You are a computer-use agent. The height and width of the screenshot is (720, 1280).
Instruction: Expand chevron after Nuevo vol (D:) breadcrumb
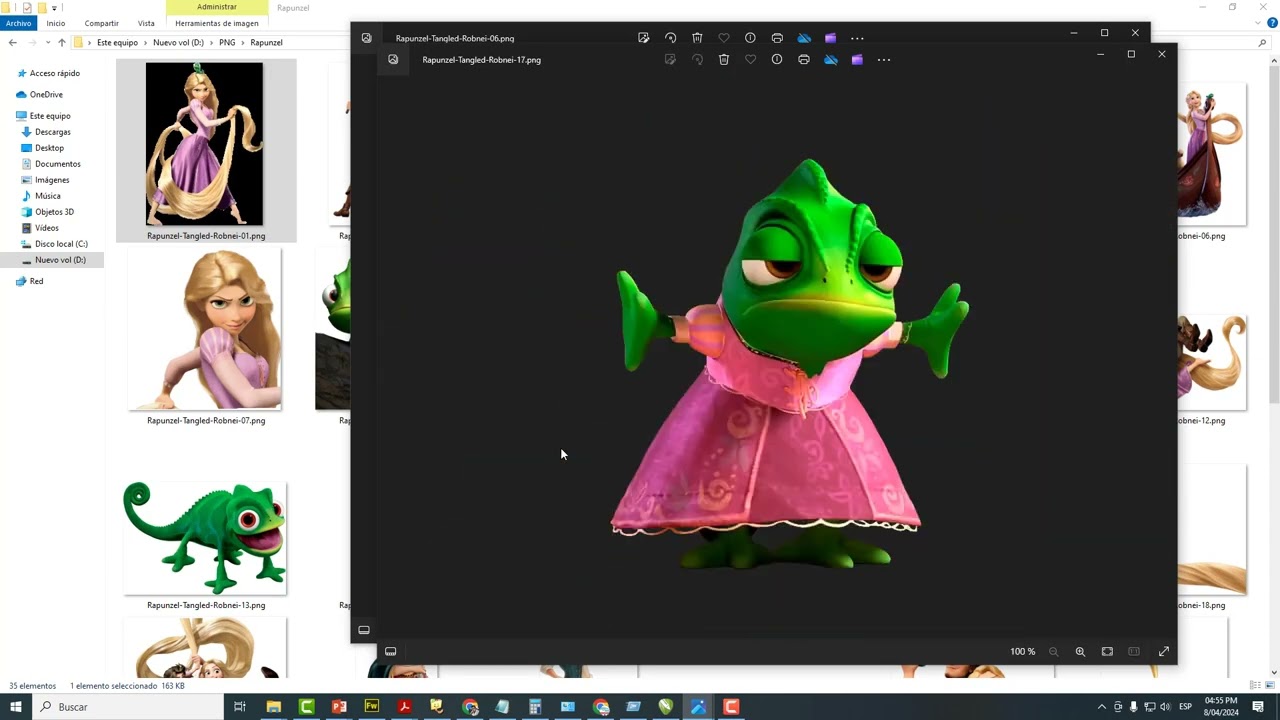(211, 43)
